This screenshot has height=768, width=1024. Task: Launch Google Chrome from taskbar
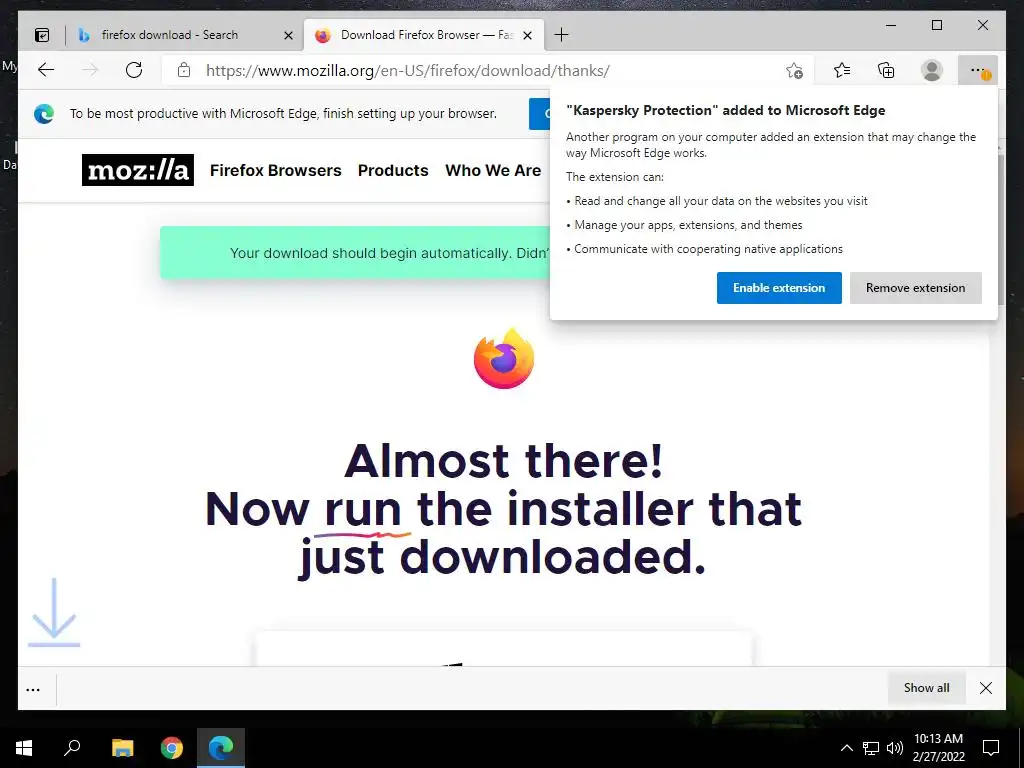pos(172,748)
